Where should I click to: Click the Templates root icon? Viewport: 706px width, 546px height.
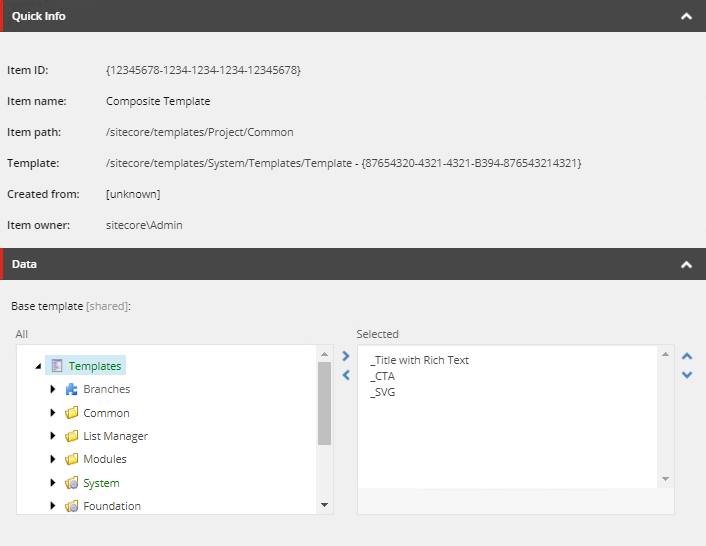(x=57, y=366)
